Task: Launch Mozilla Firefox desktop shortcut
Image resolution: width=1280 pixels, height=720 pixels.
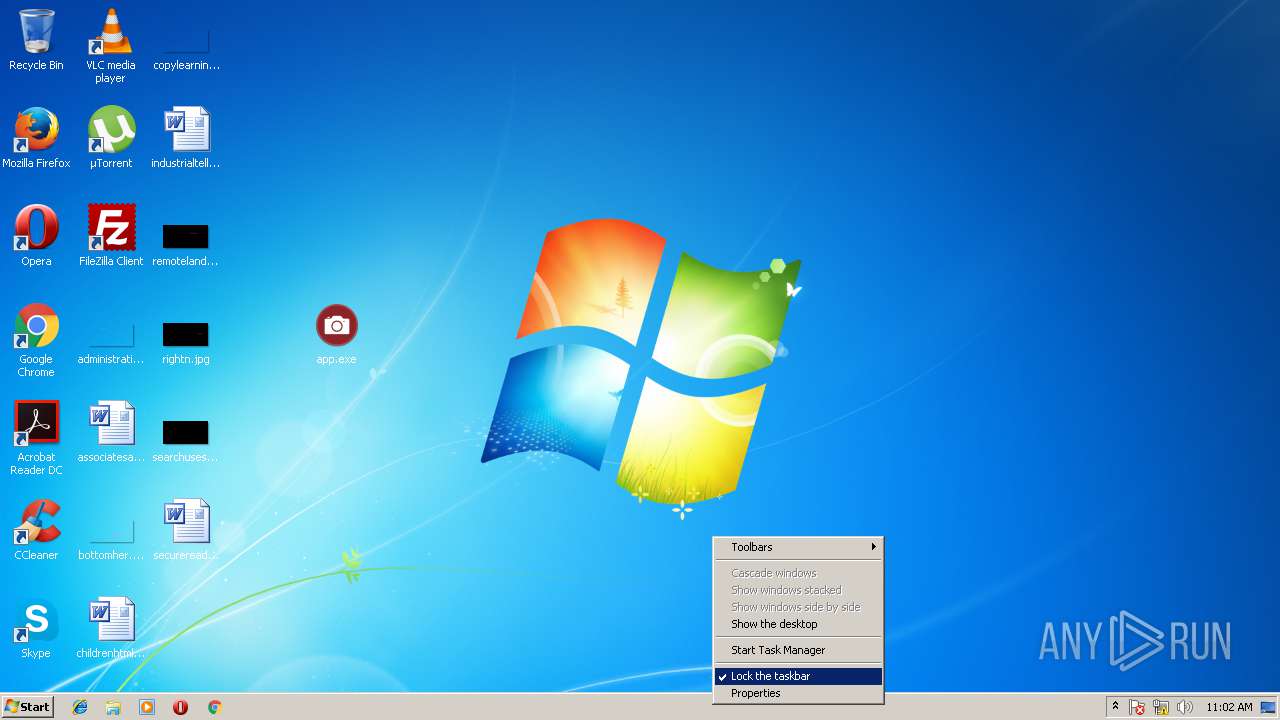Action: [36, 138]
